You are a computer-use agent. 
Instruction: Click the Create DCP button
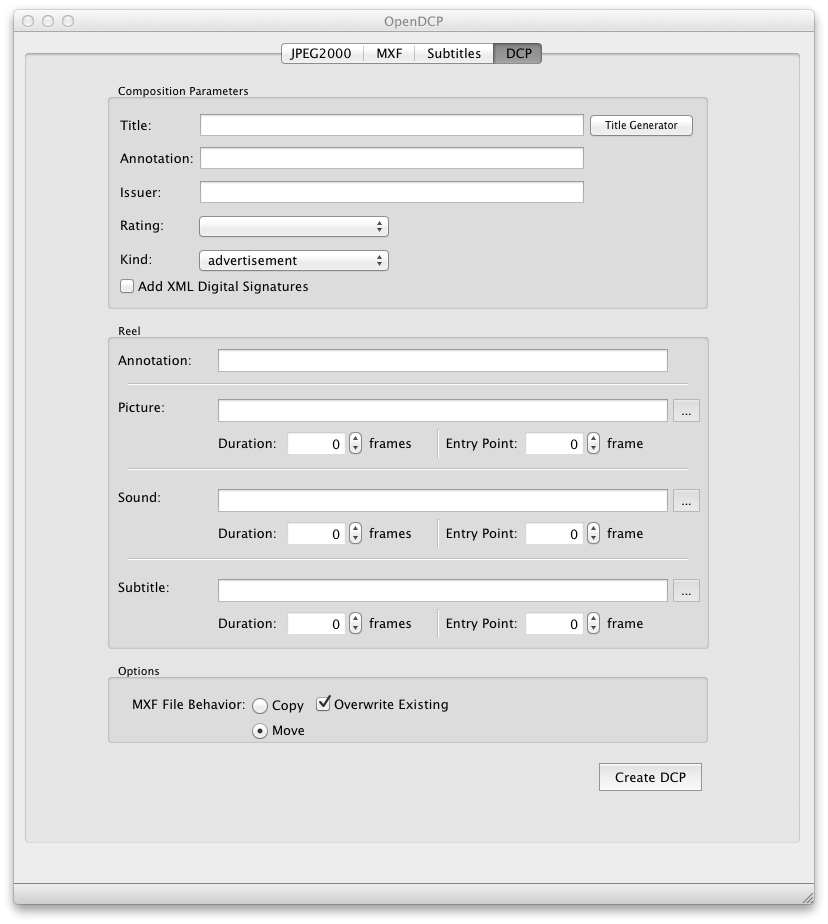[x=650, y=777]
